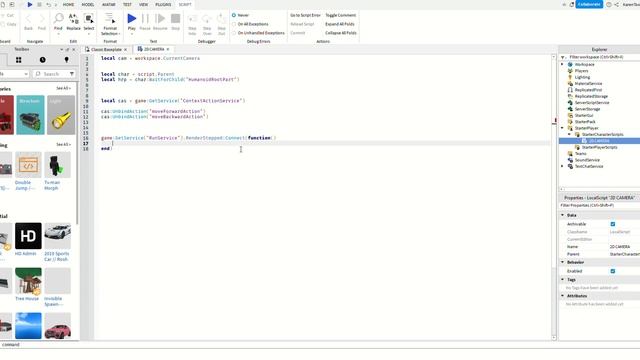Click the Collapse All Folds button
Viewport: 640px width, 360px height.
pyautogui.click(x=340, y=33)
